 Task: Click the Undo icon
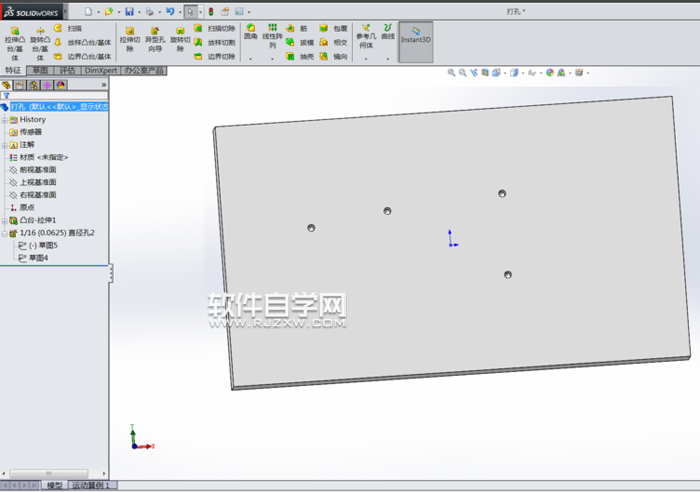click(170, 12)
